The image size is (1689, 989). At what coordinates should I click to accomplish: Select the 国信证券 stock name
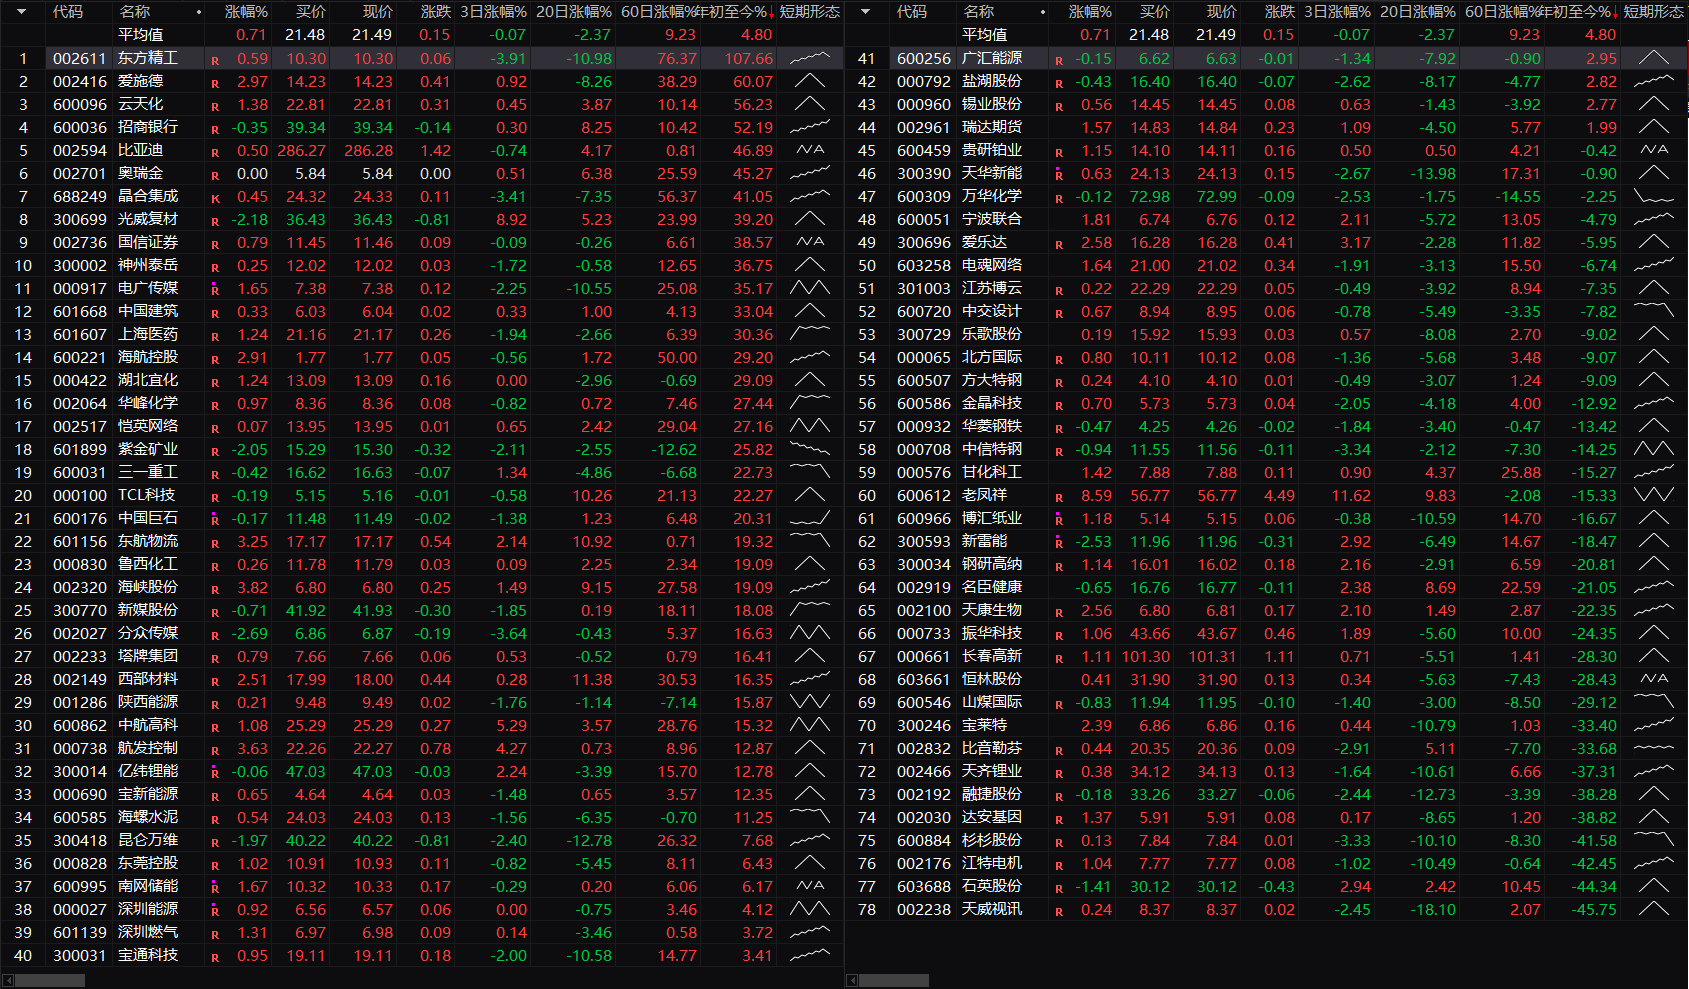click(148, 243)
